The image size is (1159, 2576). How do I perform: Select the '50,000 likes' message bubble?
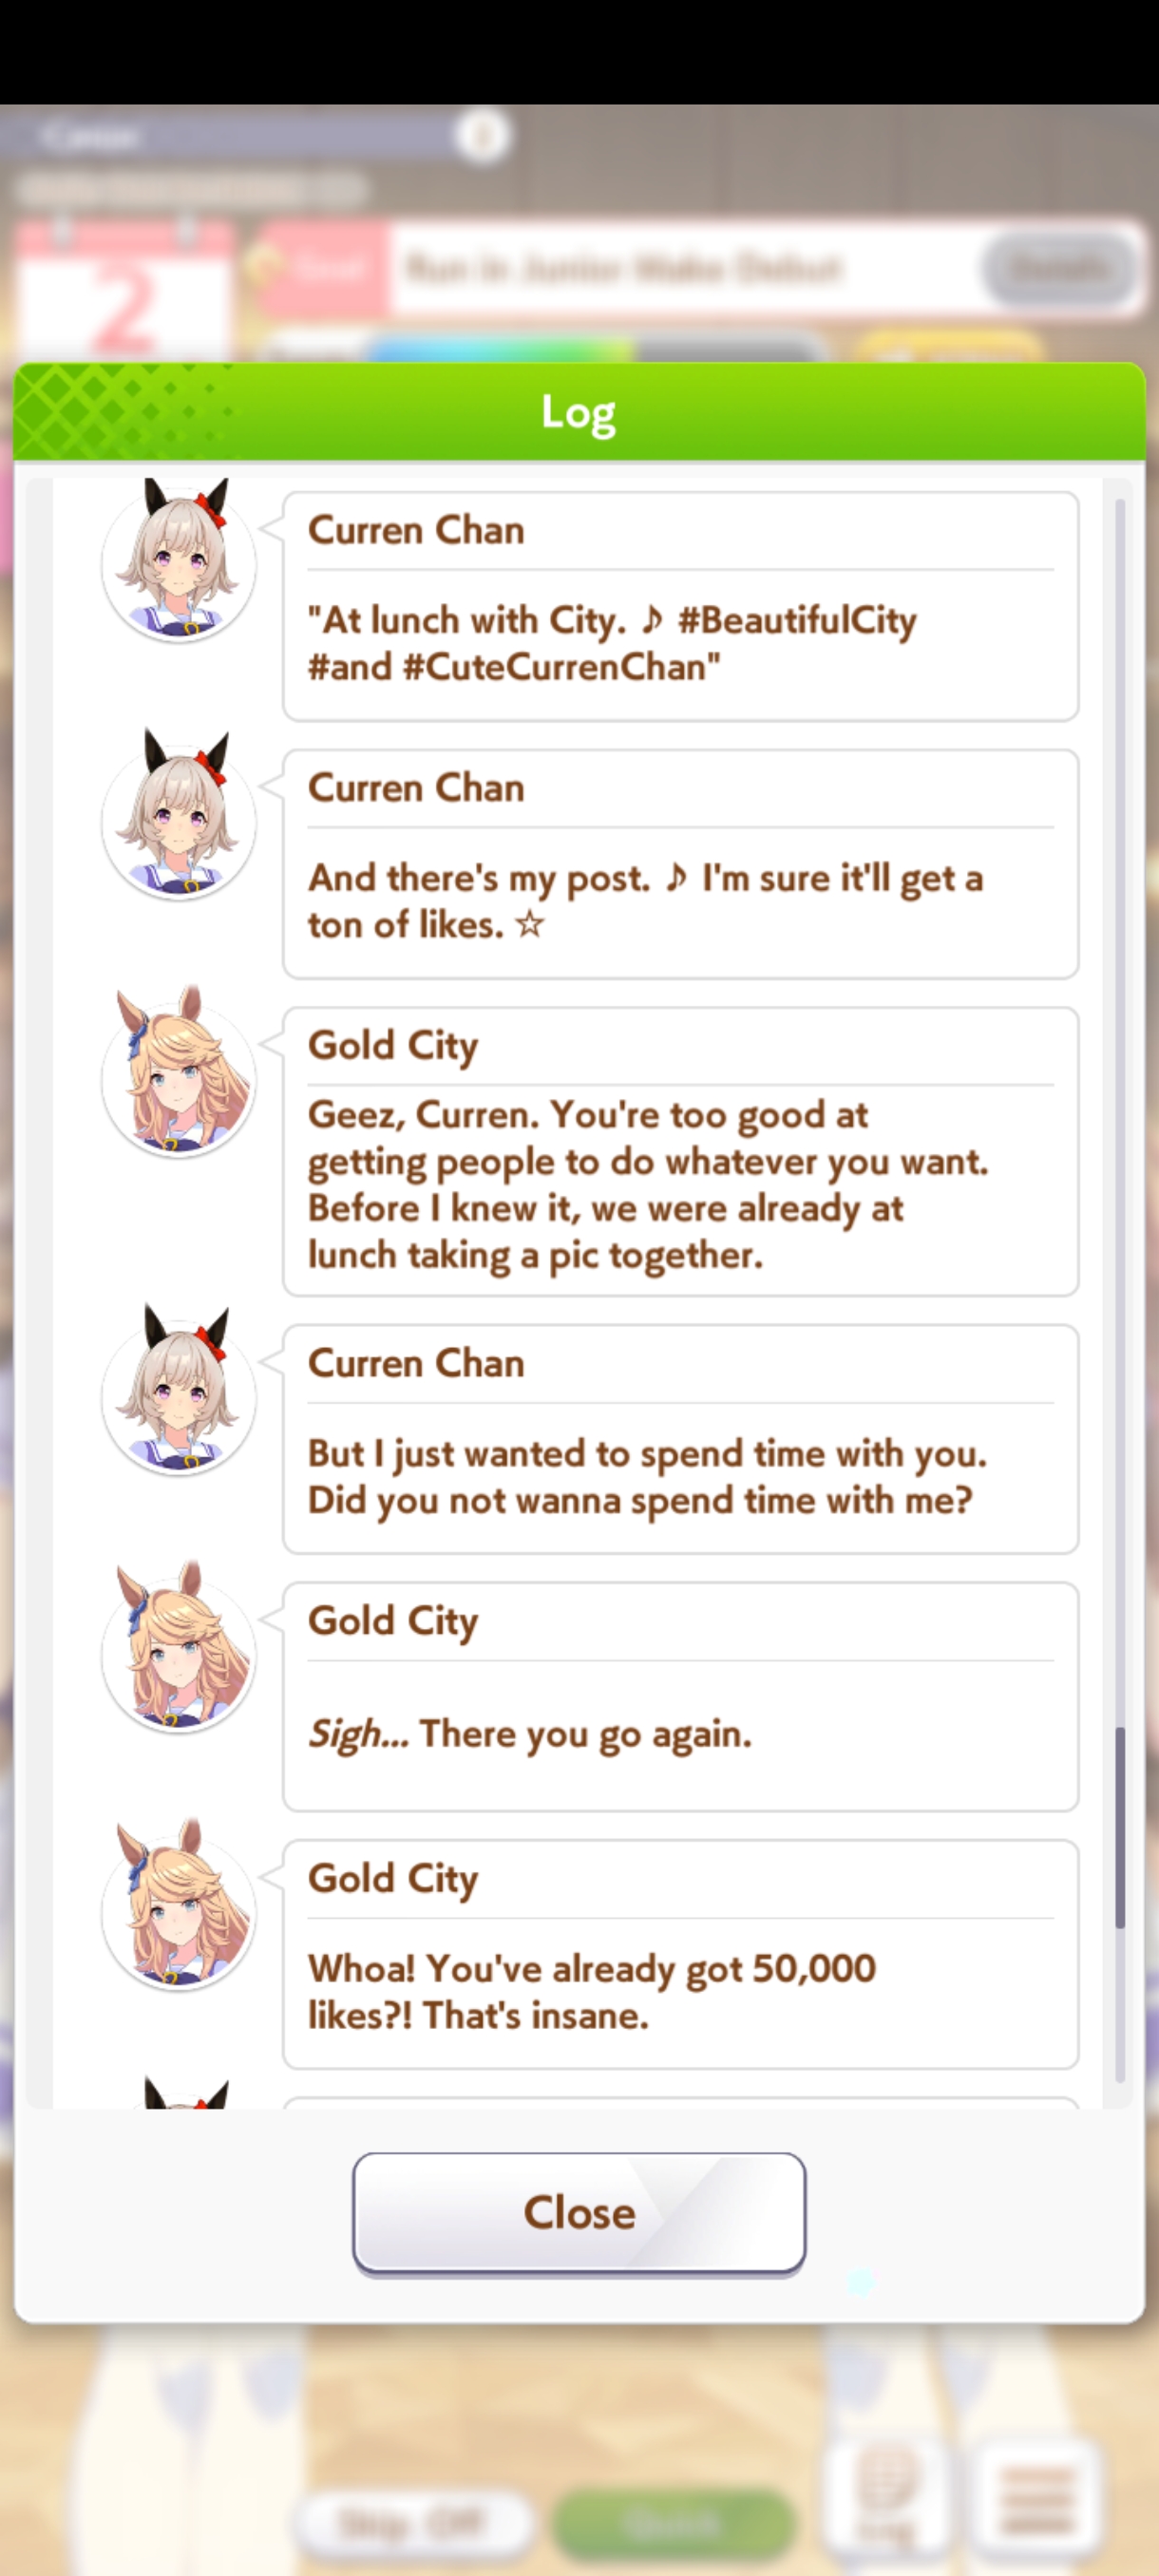pyautogui.click(x=680, y=1954)
